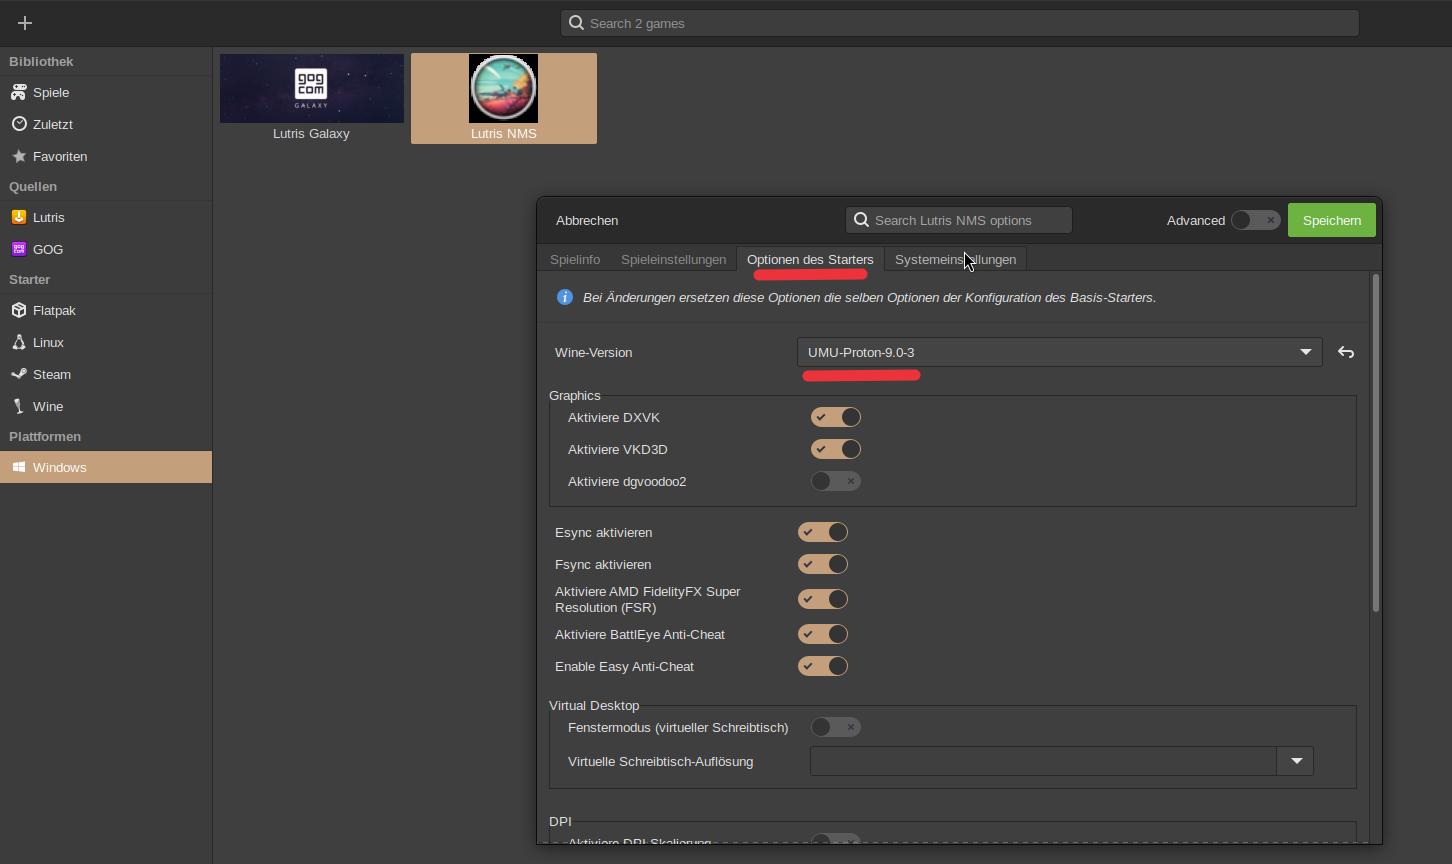The height and width of the screenshot is (864, 1452).
Task: Turn off Esync aktivieren
Action: point(823,532)
